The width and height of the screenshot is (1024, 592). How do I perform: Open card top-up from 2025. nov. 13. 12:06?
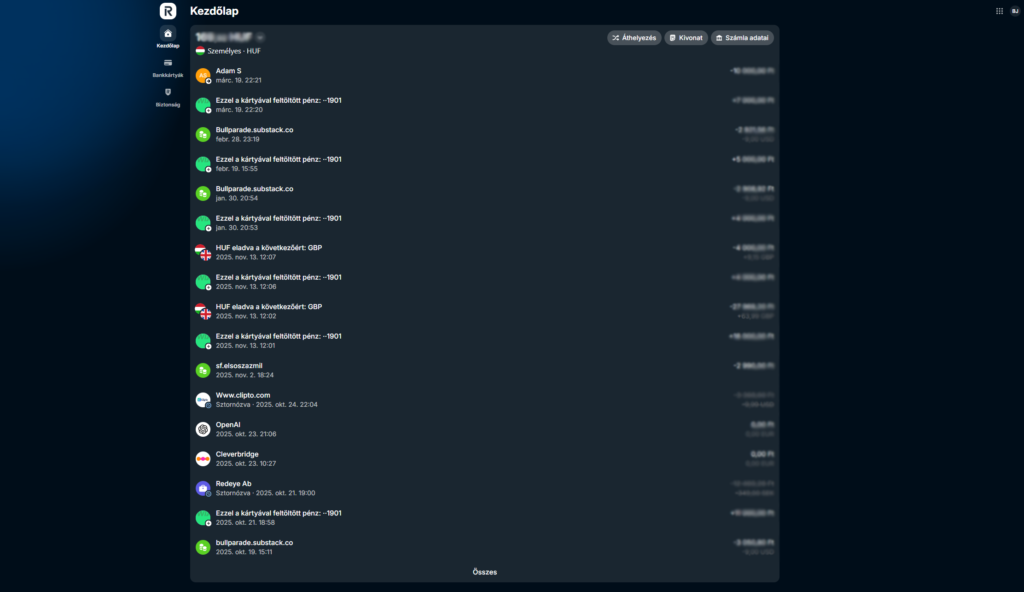coord(484,282)
